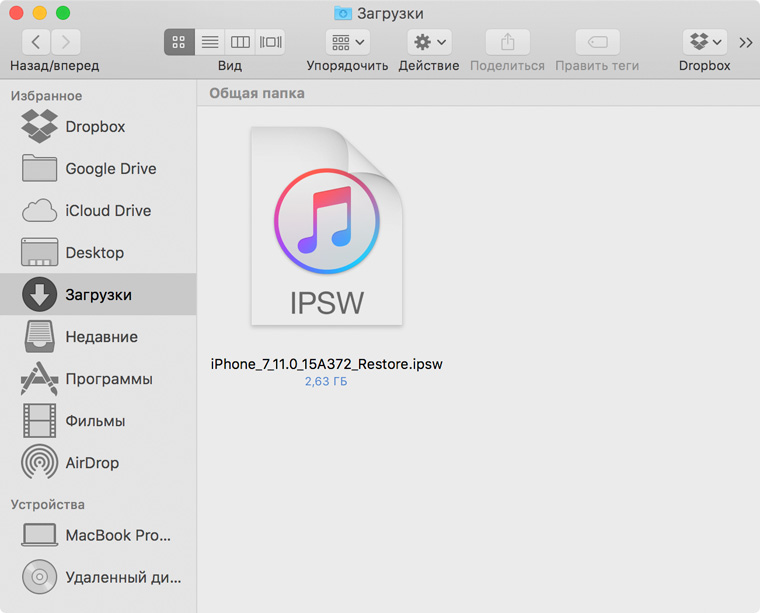760x613 pixels.
Task: Open Программы applications folder
Action: click(108, 379)
